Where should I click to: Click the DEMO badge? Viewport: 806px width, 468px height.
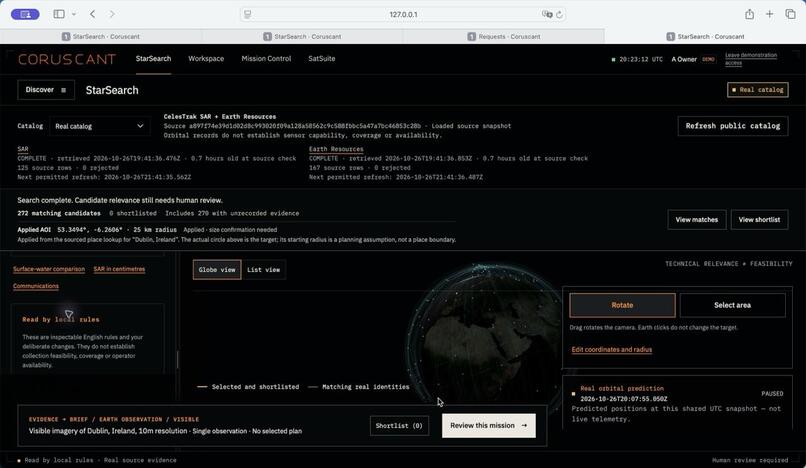click(x=708, y=59)
